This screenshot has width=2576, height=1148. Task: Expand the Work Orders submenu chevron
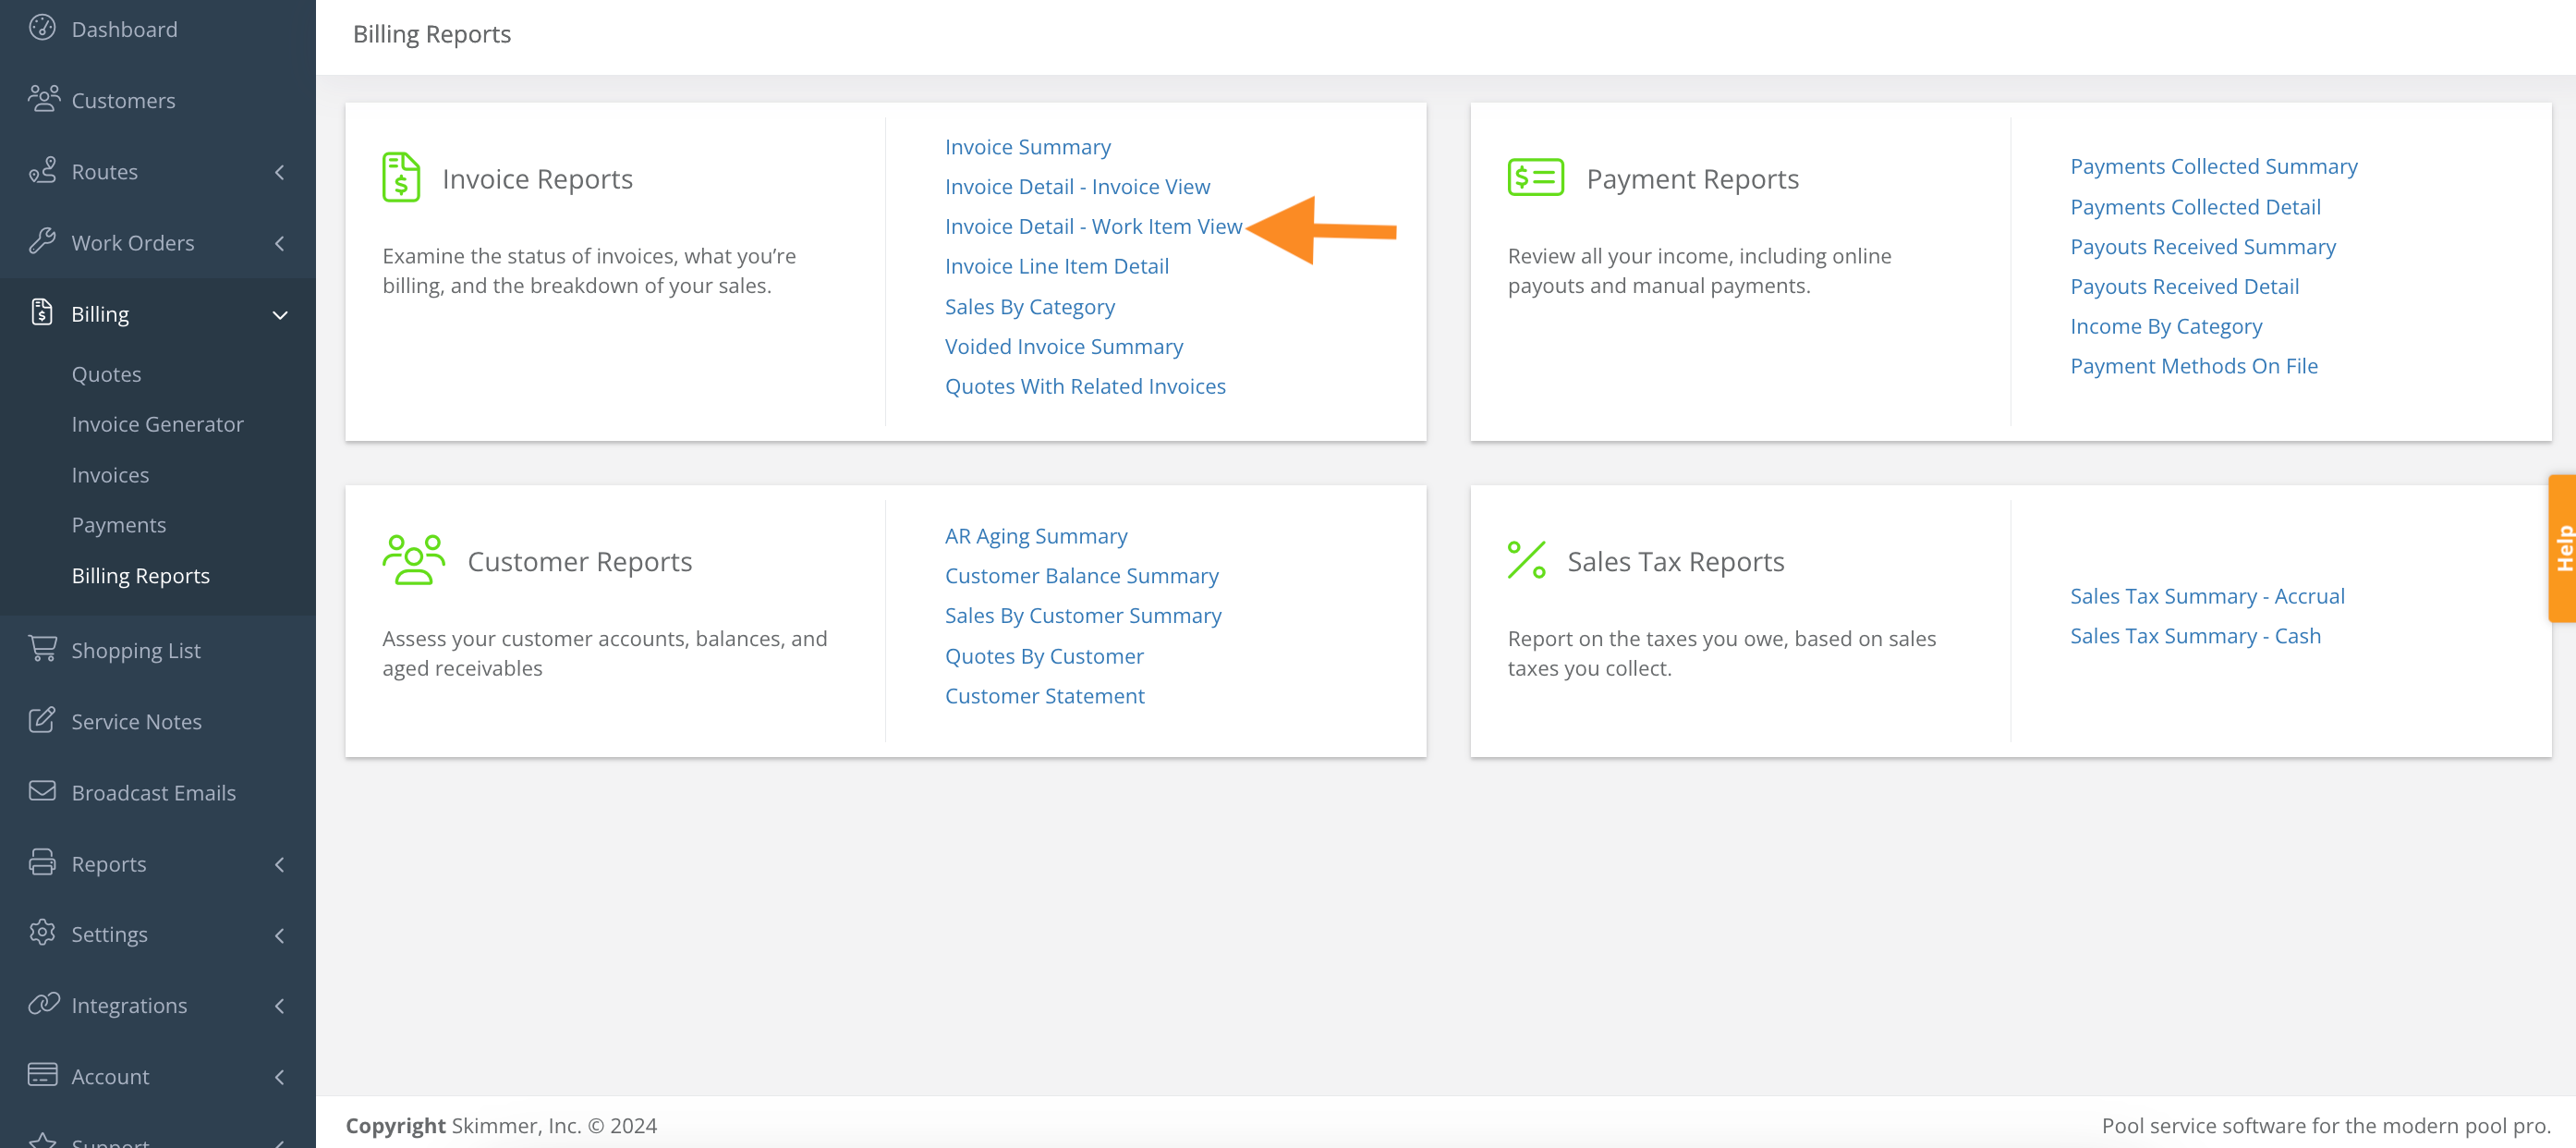click(280, 243)
